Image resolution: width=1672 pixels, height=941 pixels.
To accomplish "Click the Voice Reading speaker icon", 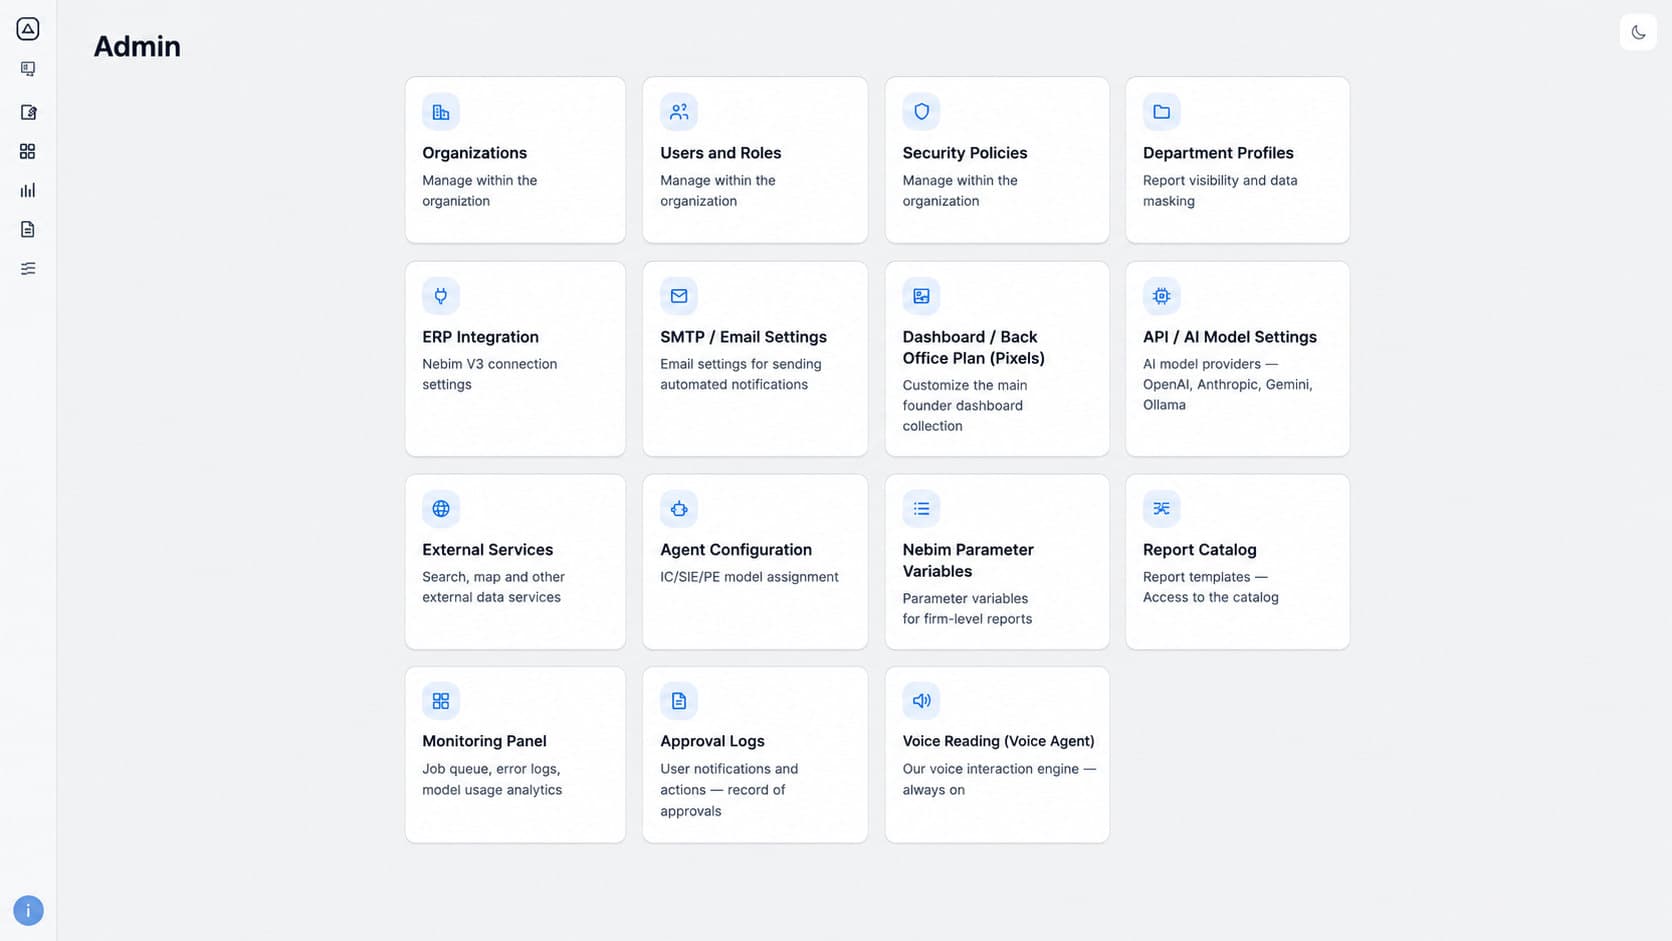I will pos(921,701).
